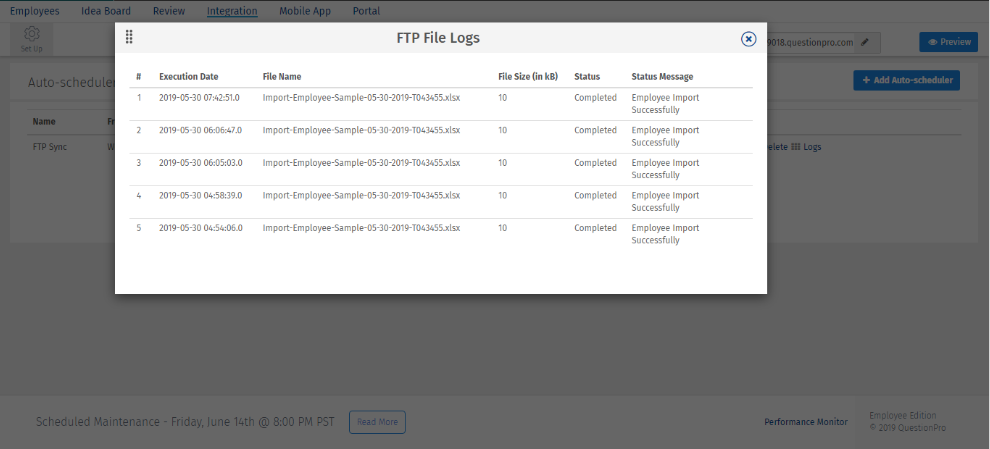
Task: Select execution date 2019-05-30 06:06:47.0
Action: click(x=200, y=130)
